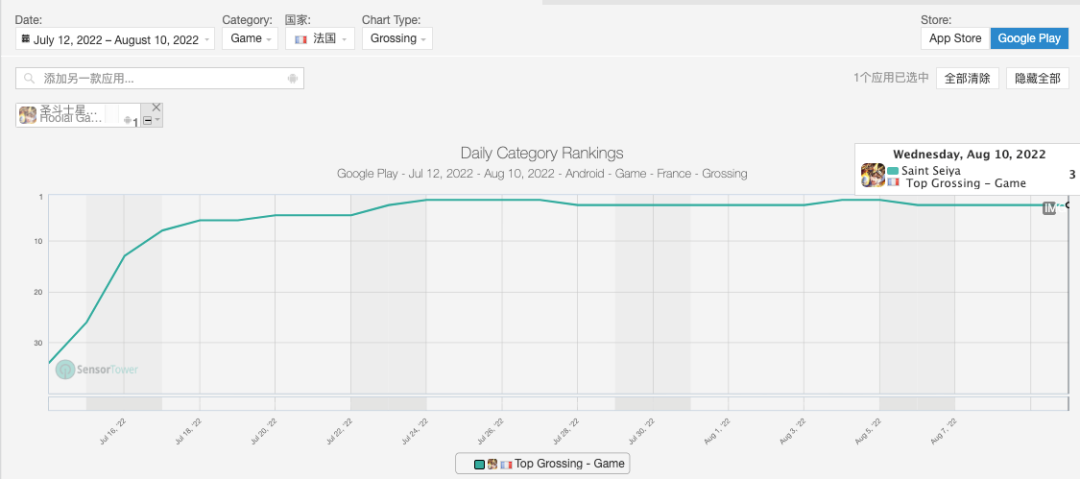The width and height of the screenshot is (1080, 479).
Task: Click the teal legend color swatch
Action: point(479,465)
